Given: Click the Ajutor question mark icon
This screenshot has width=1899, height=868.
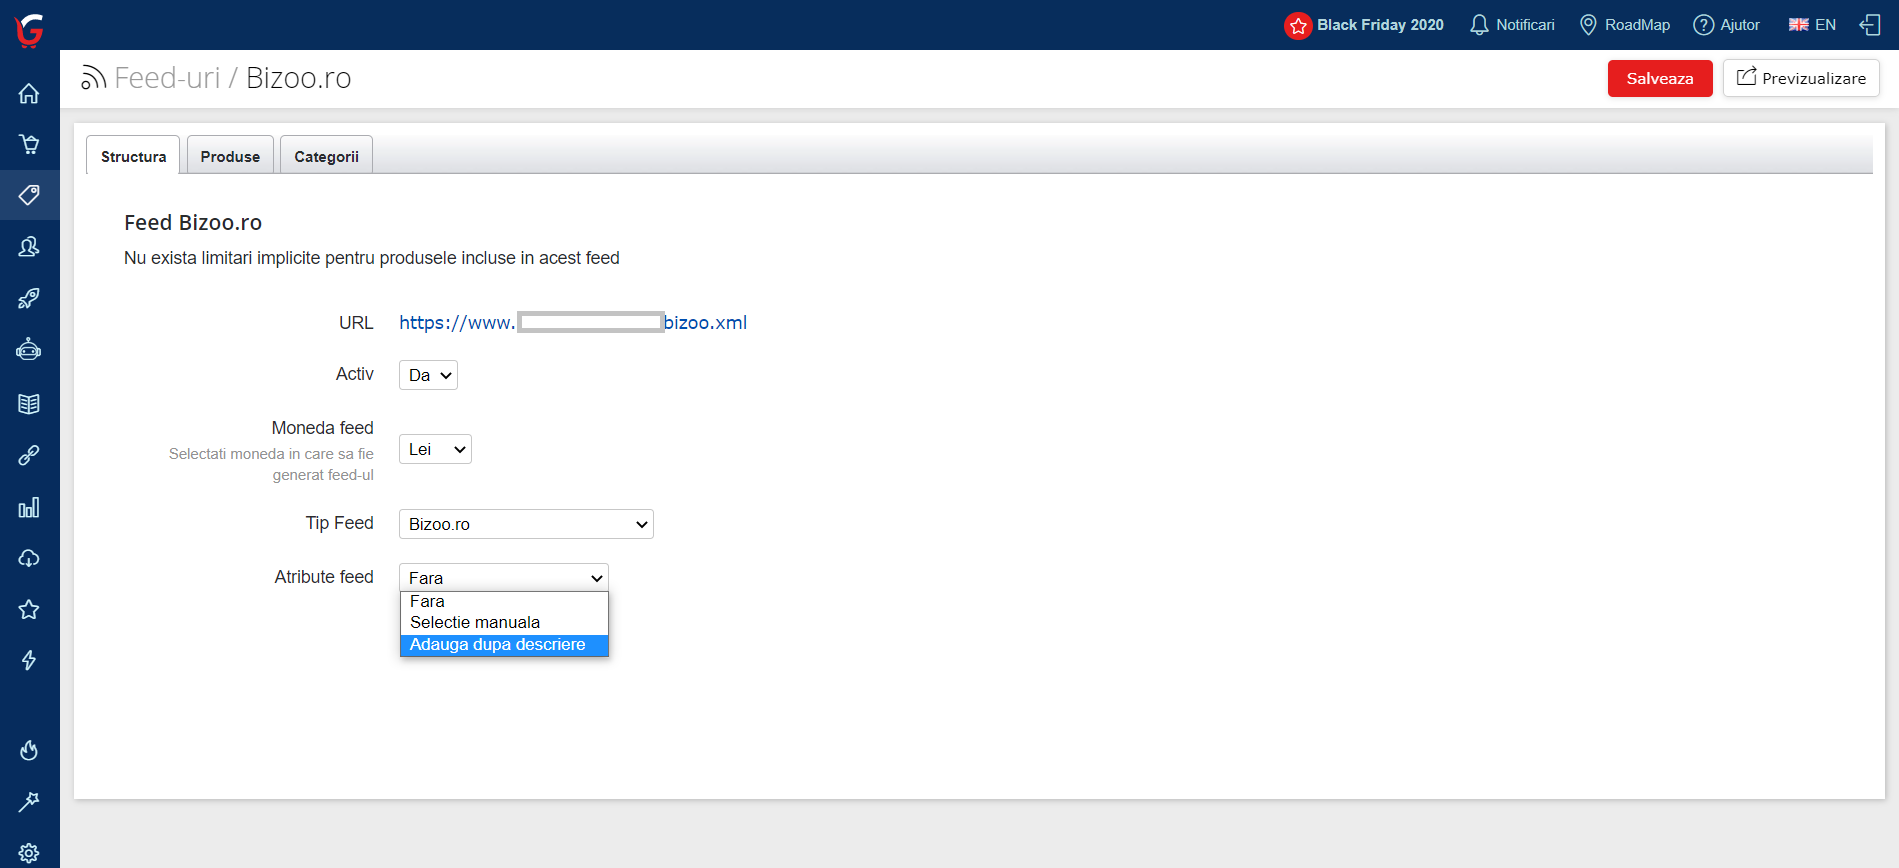Looking at the screenshot, I should coord(1703,25).
